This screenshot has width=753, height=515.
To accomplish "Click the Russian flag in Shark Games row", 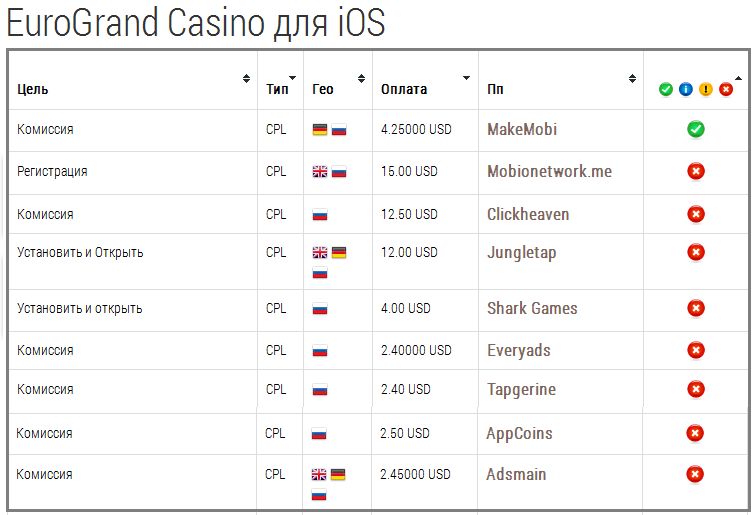I will click(319, 309).
